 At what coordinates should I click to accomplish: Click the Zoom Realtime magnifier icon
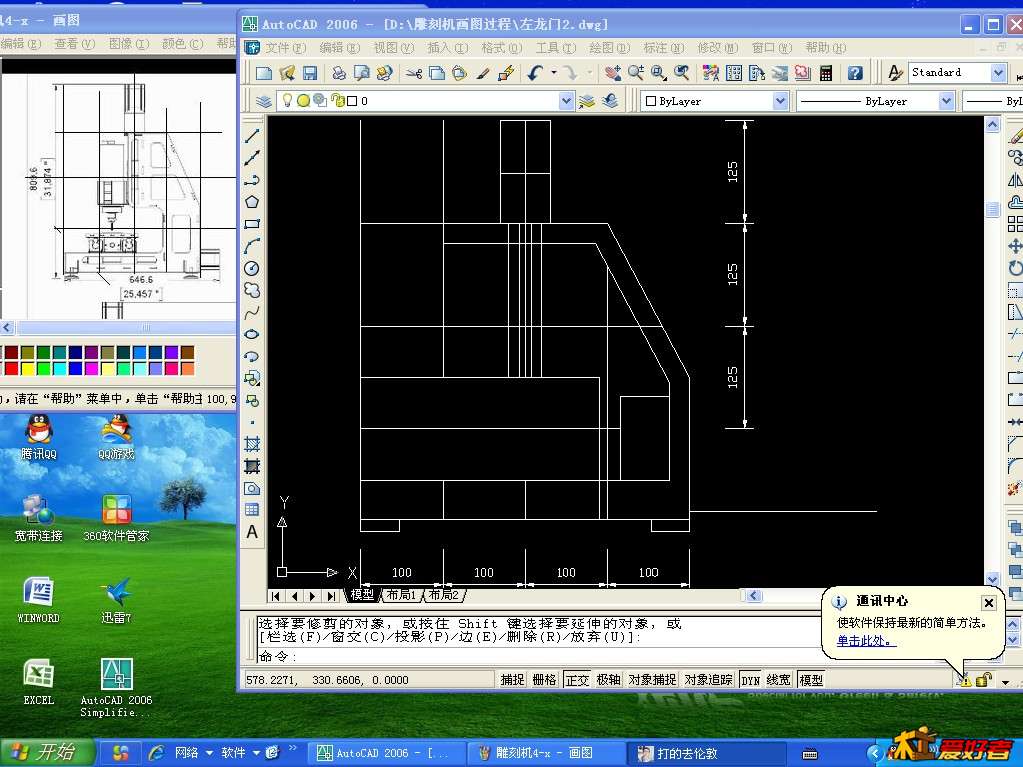635,73
